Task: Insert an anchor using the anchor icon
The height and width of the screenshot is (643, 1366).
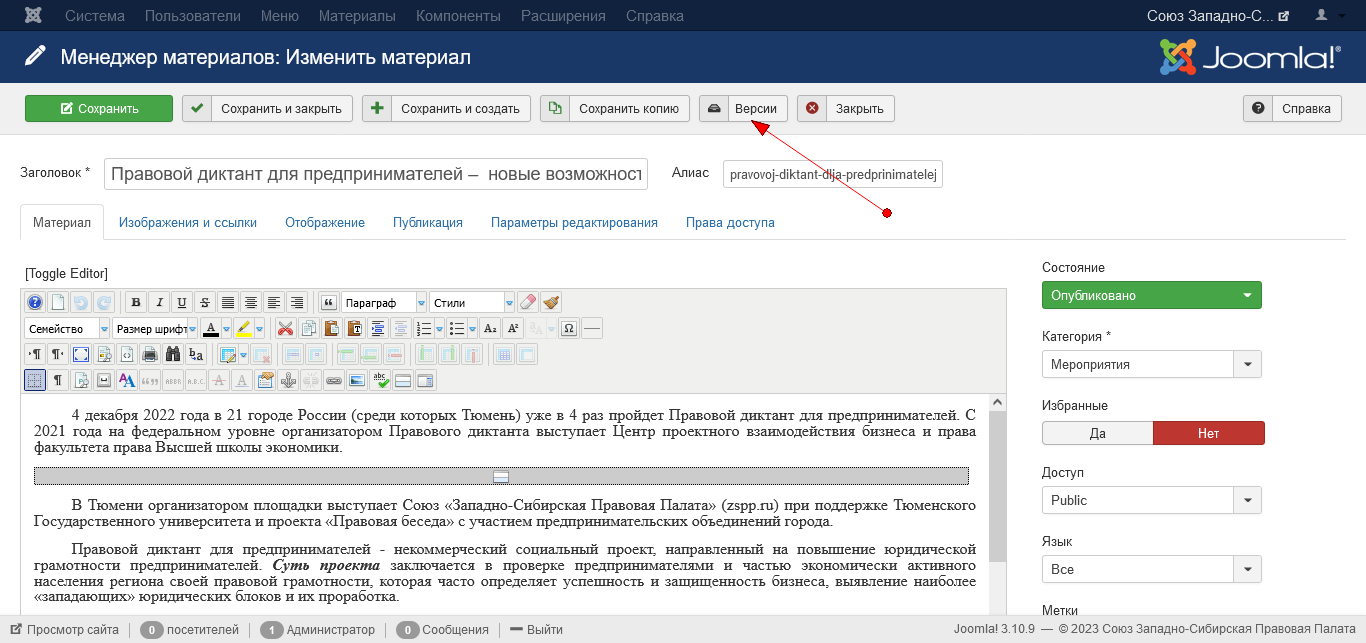Action: (x=287, y=380)
